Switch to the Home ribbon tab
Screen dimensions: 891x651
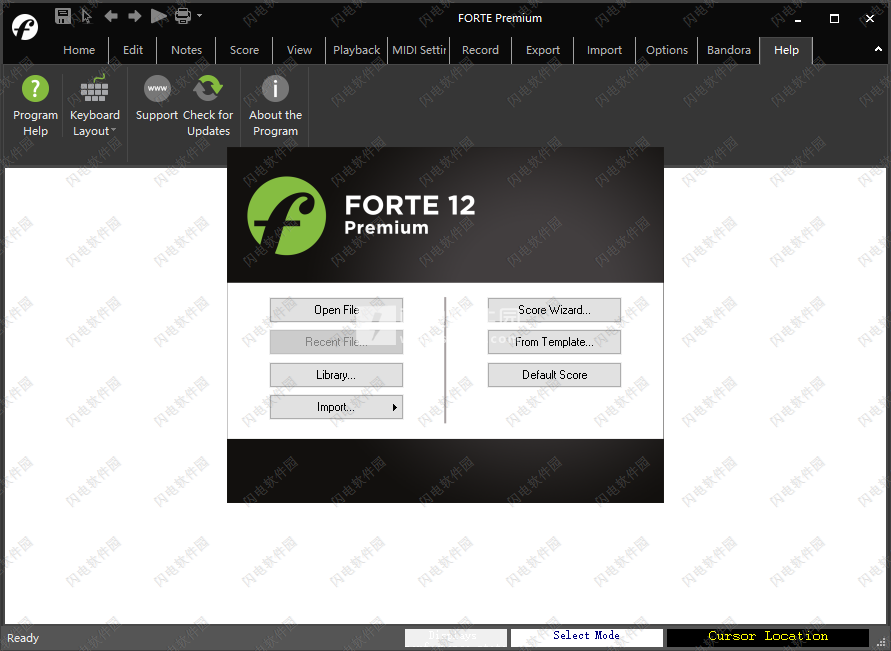(x=79, y=50)
